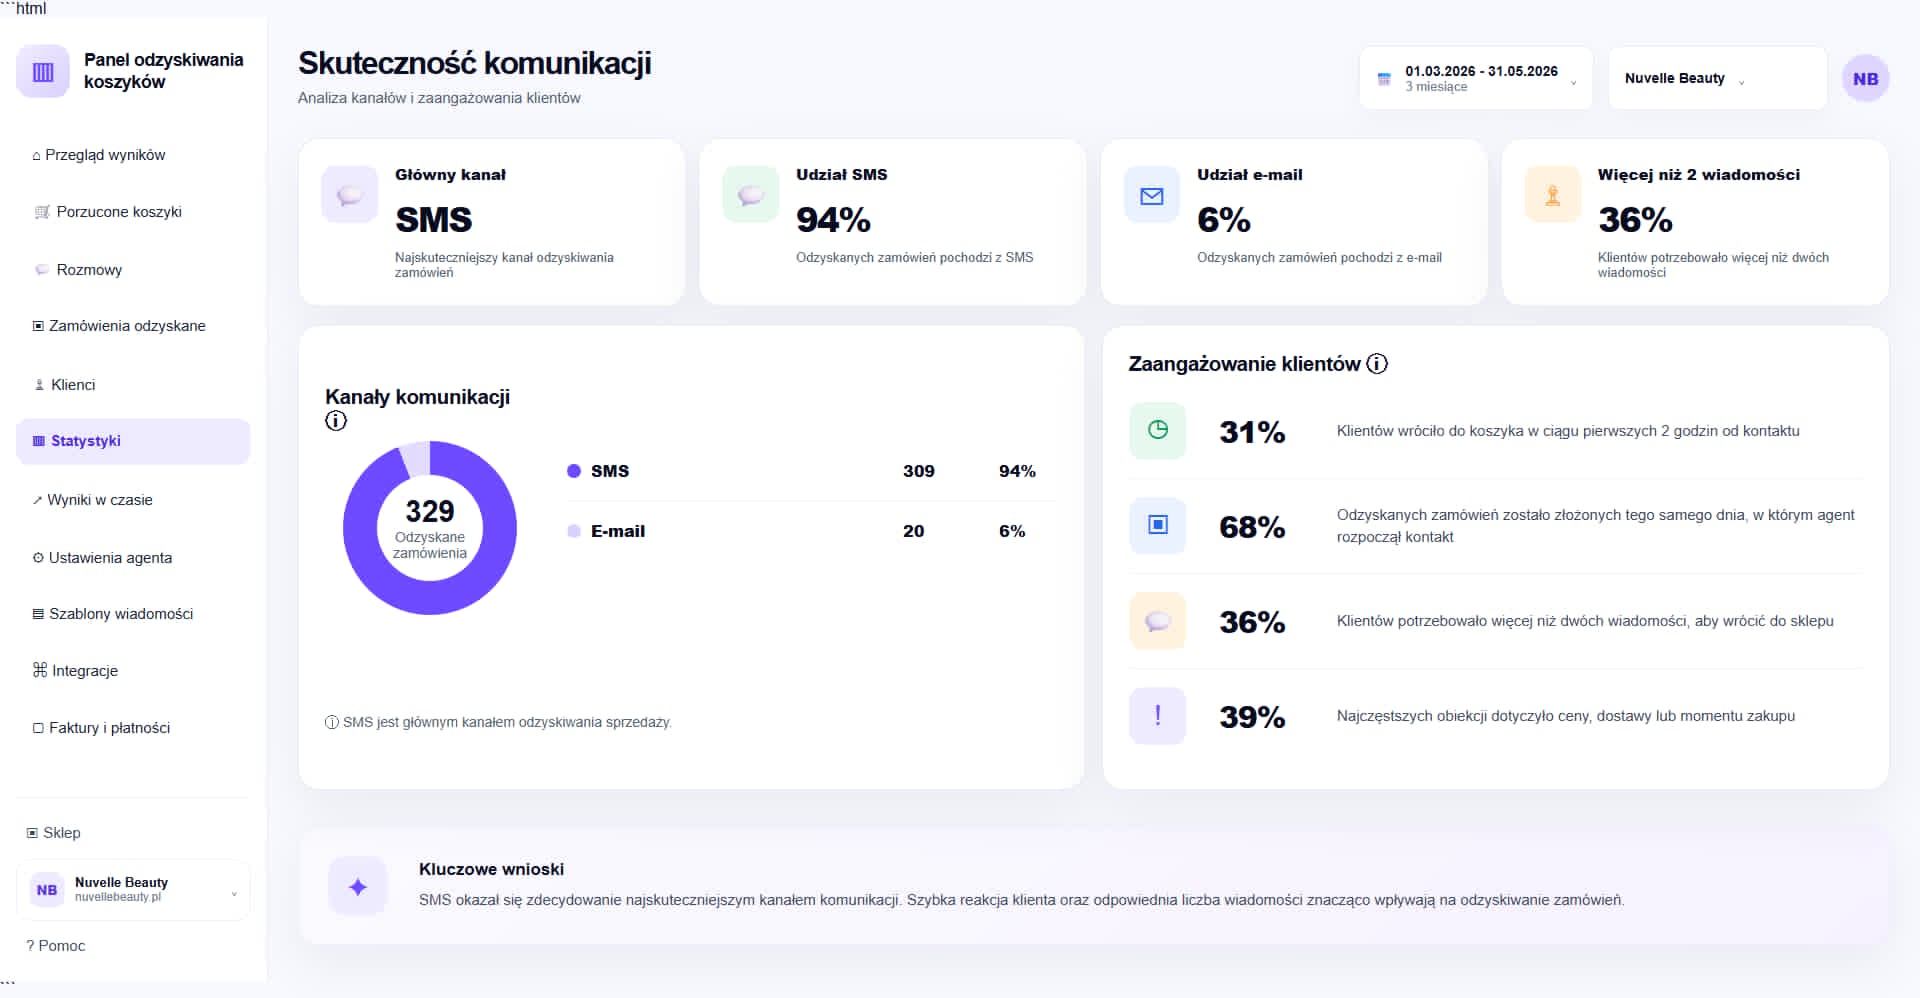Click the cart icon beside Porzucone koszyki
The image size is (1920, 998).
(42, 212)
